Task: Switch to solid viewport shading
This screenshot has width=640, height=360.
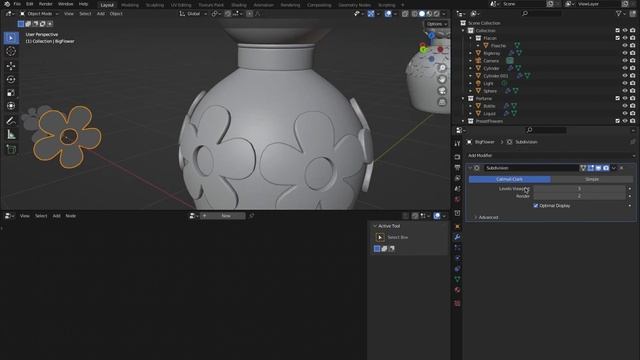Action: (422, 13)
